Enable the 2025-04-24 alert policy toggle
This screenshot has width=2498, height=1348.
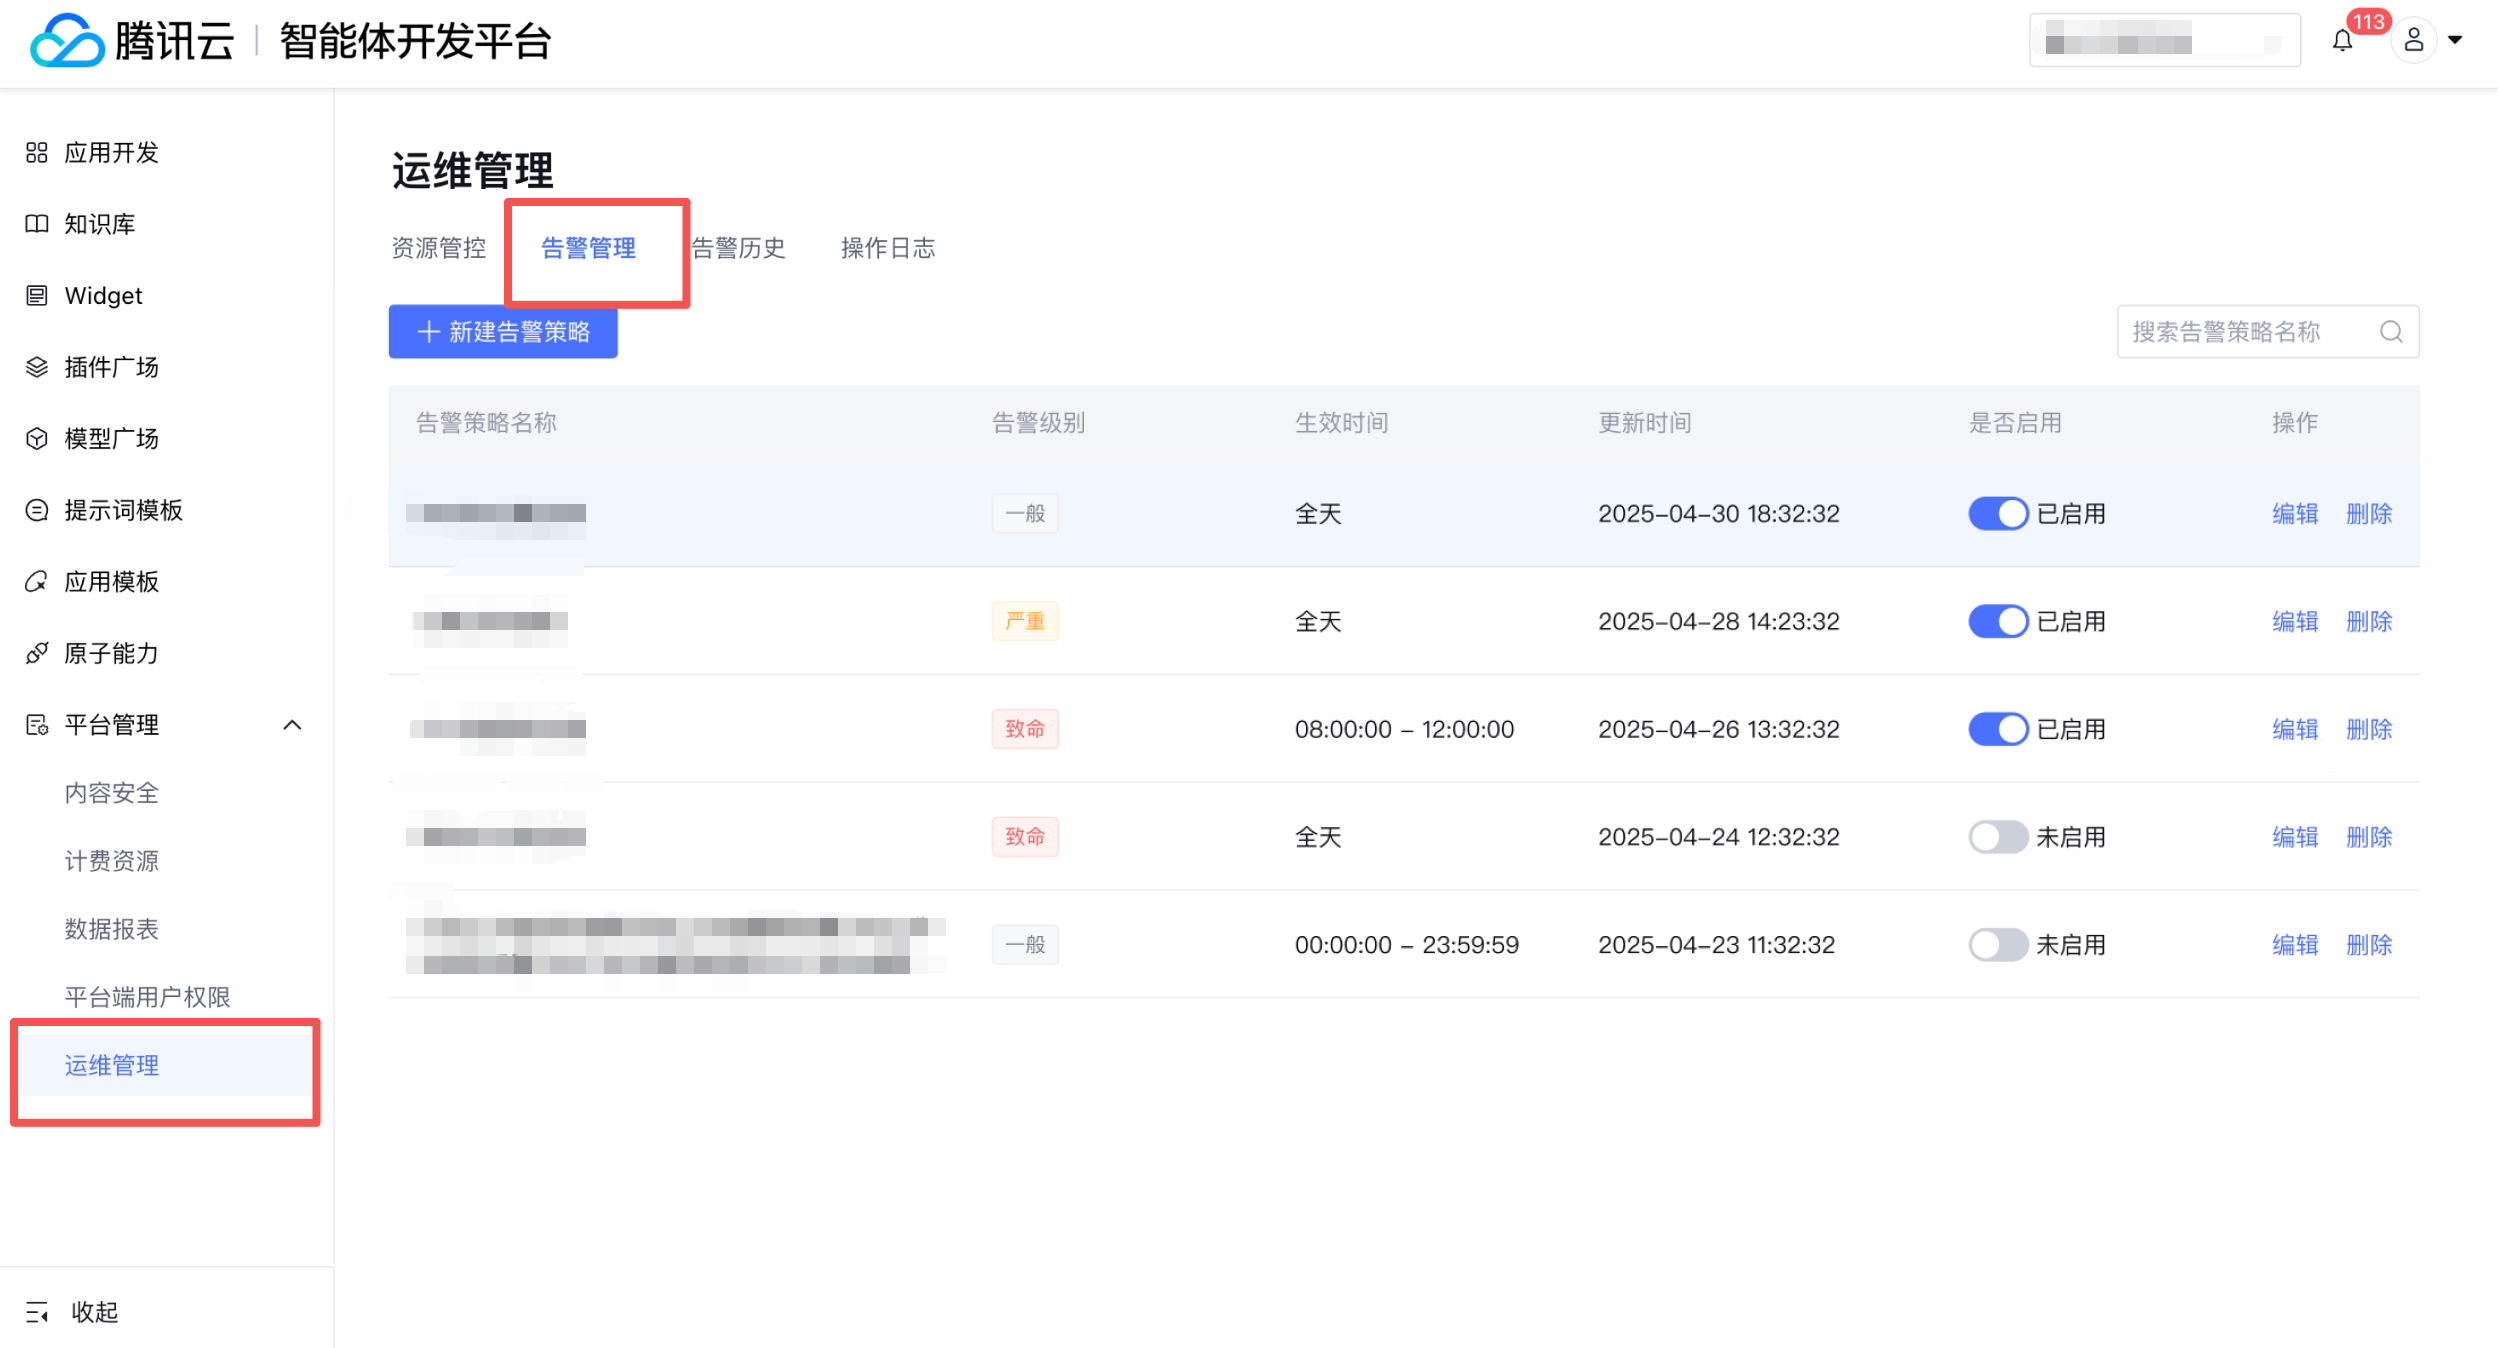coord(1997,837)
